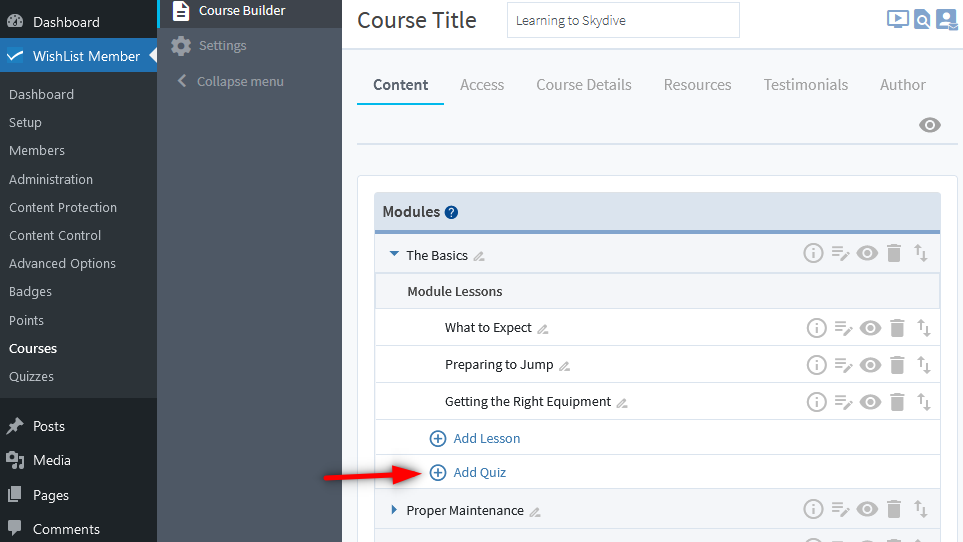Click the Add Lesson link
Image resolution: width=963 pixels, height=542 pixels.
click(x=486, y=438)
